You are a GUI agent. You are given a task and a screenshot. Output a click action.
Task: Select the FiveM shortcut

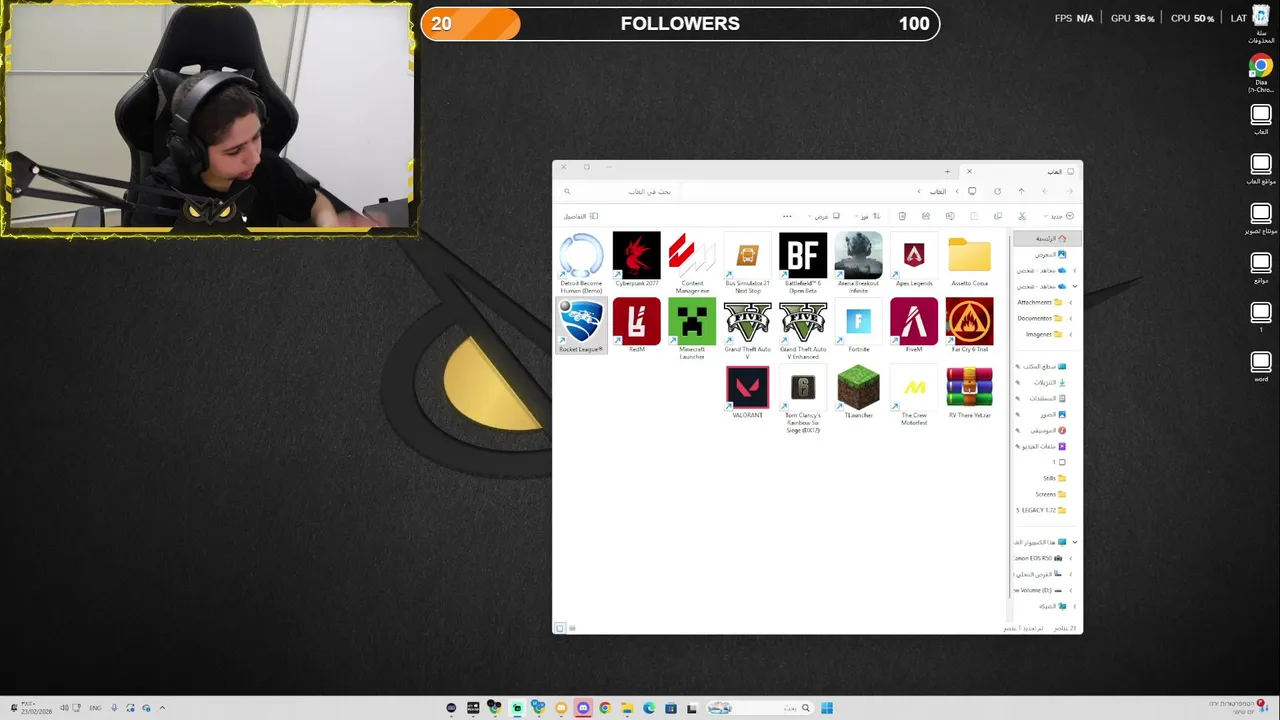pyautogui.click(x=914, y=325)
